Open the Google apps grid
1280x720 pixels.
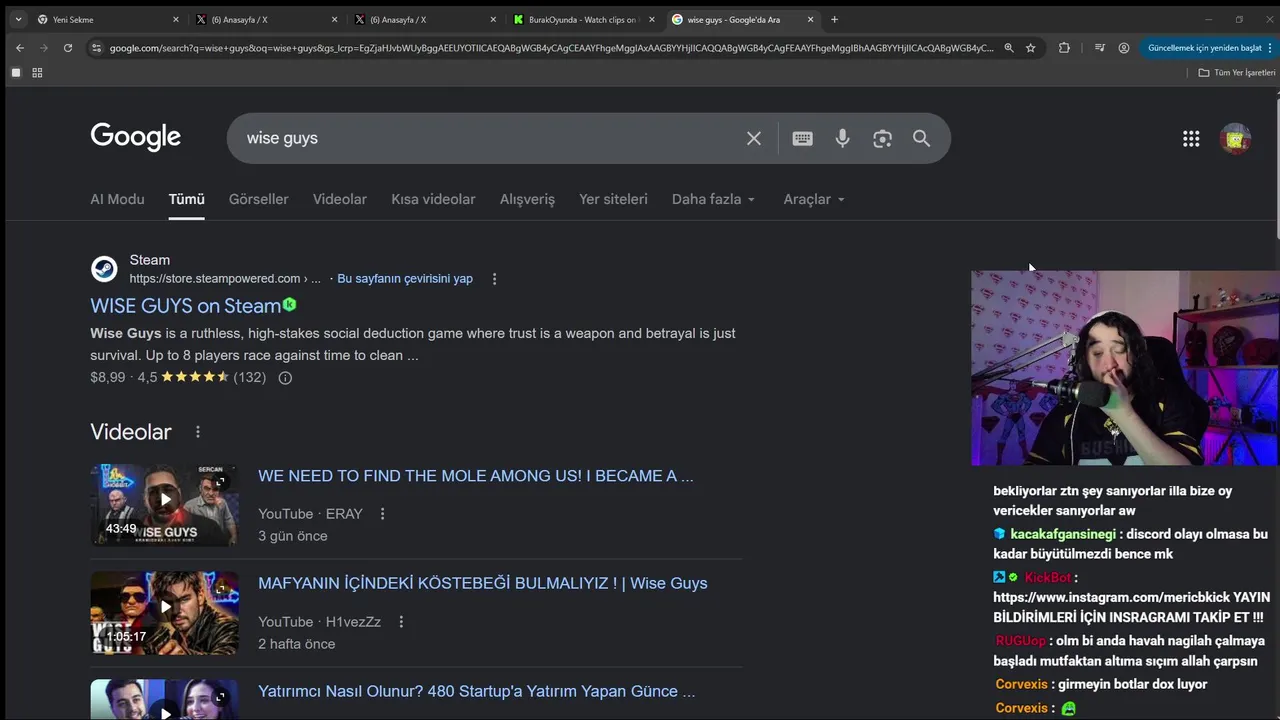click(1191, 139)
